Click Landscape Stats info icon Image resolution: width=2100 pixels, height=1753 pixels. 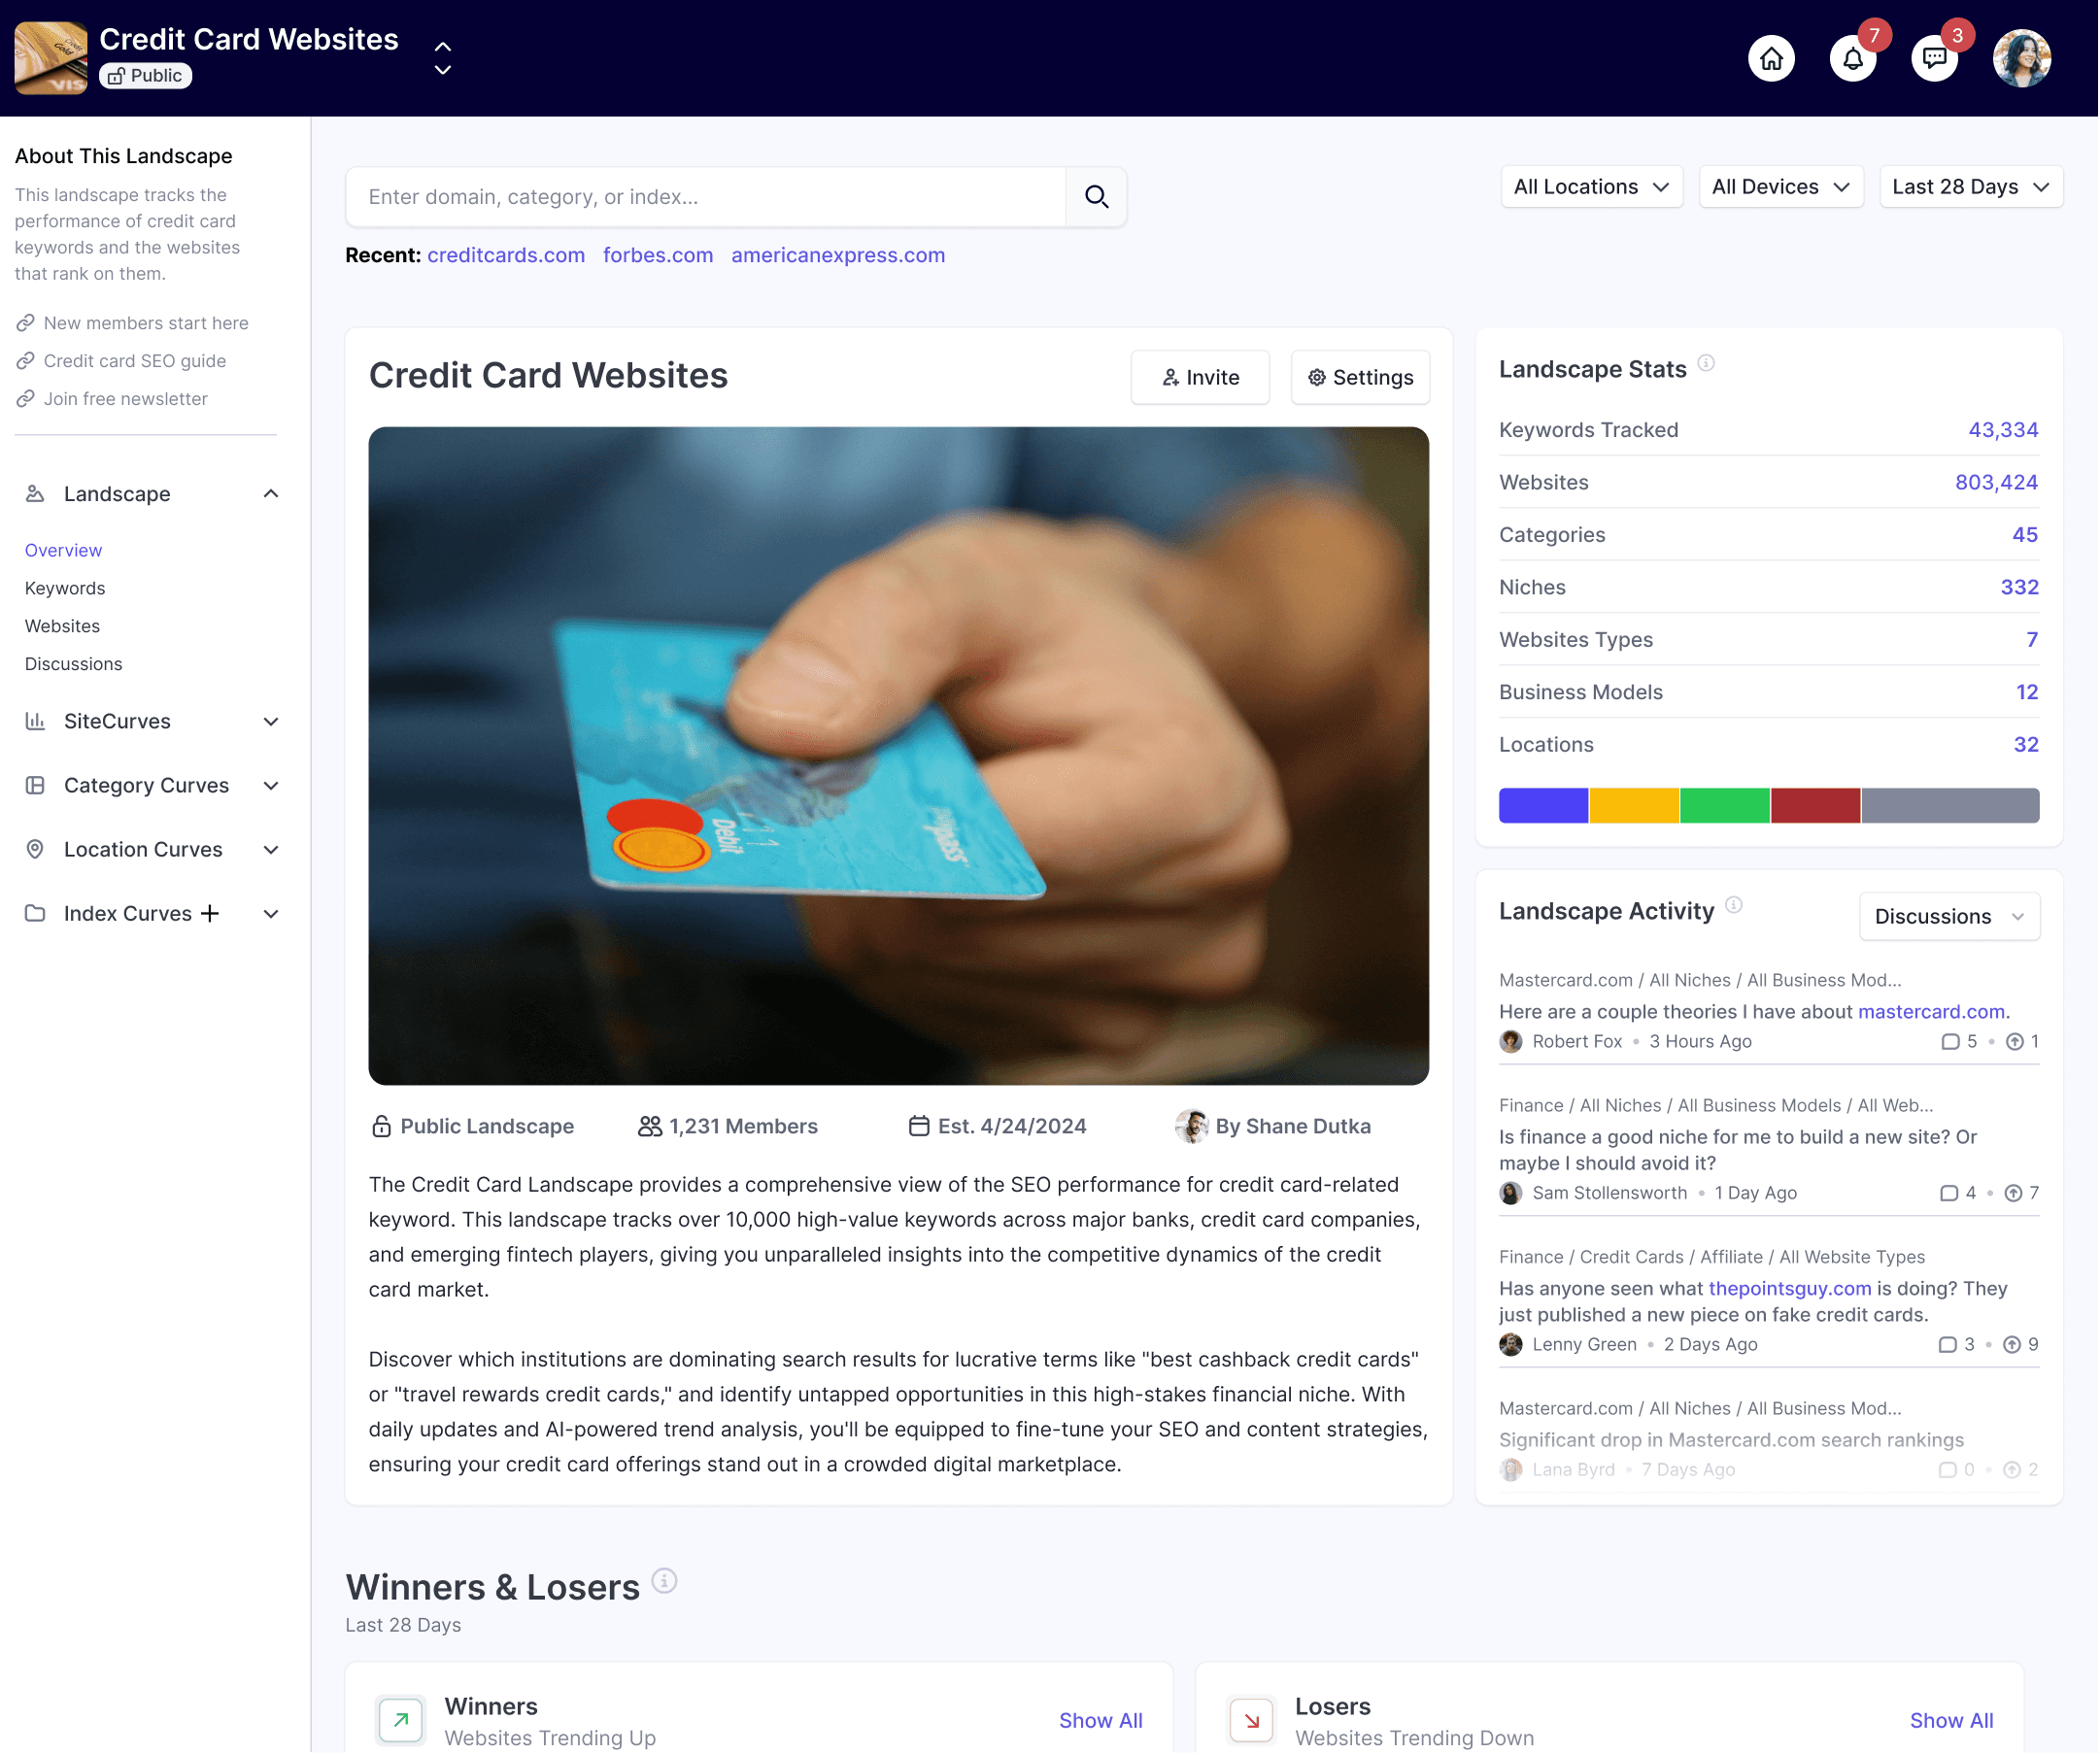coord(1707,364)
